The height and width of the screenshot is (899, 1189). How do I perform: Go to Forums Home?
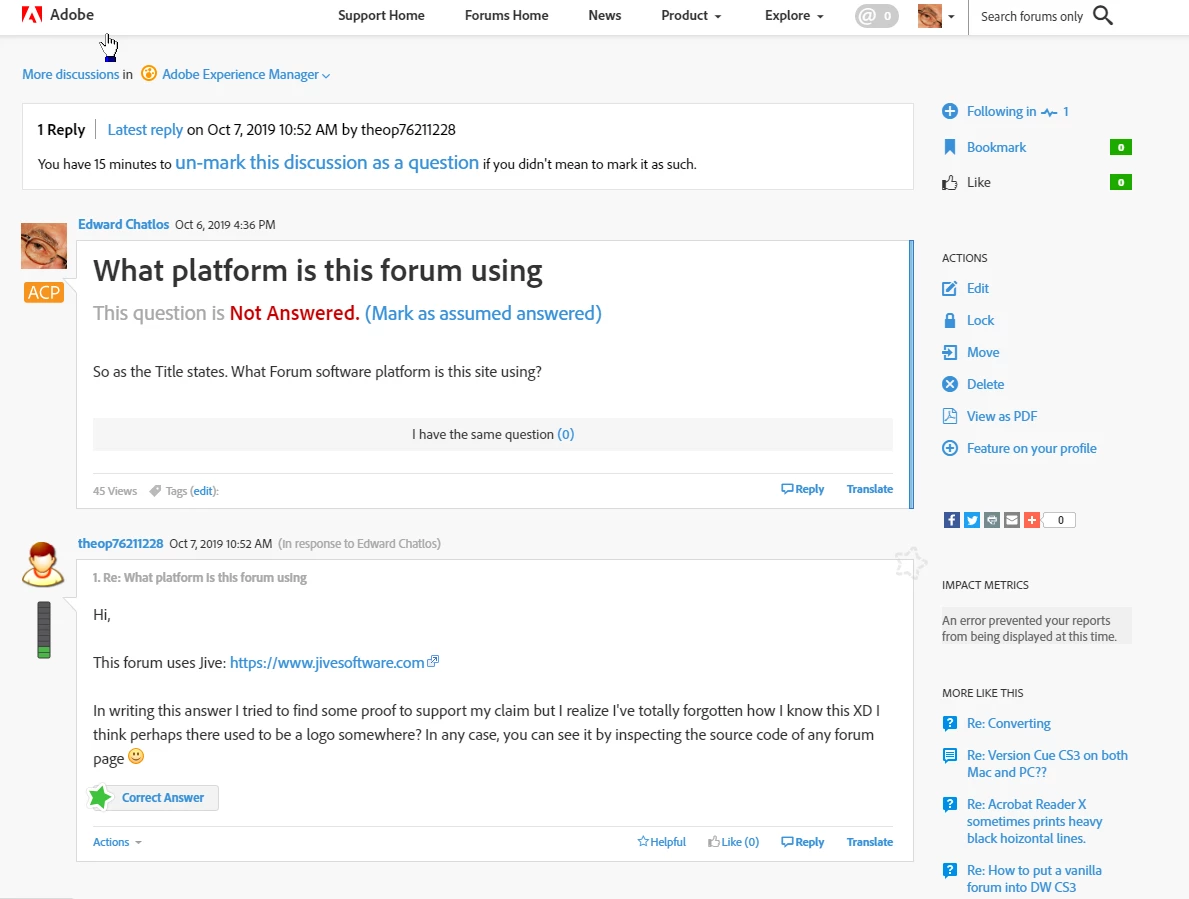click(x=507, y=15)
